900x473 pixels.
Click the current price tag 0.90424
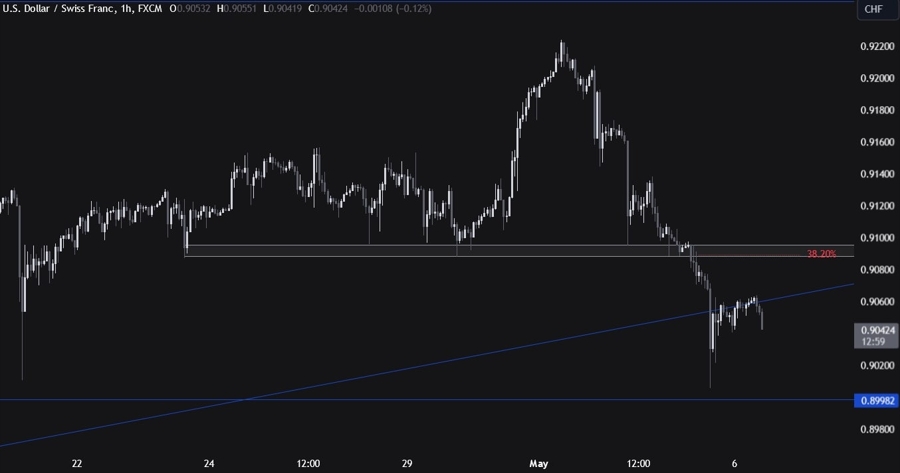[x=876, y=329]
